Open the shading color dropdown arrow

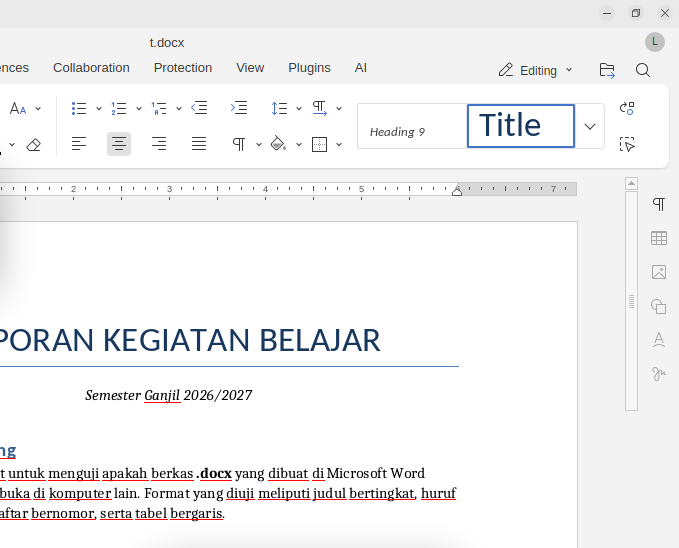point(299,144)
